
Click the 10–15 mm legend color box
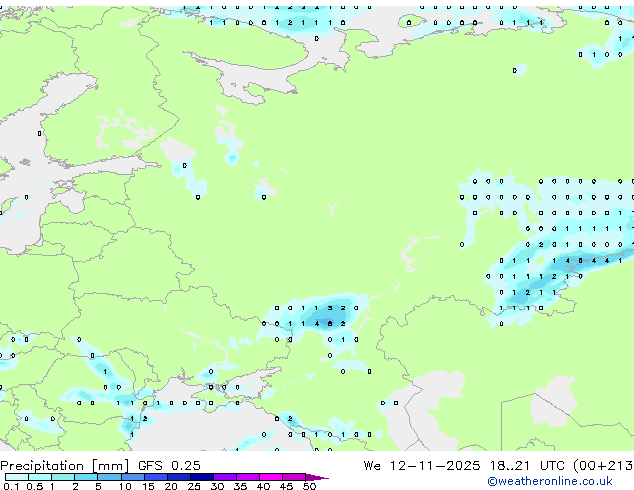pyautogui.click(x=133, y=477)
